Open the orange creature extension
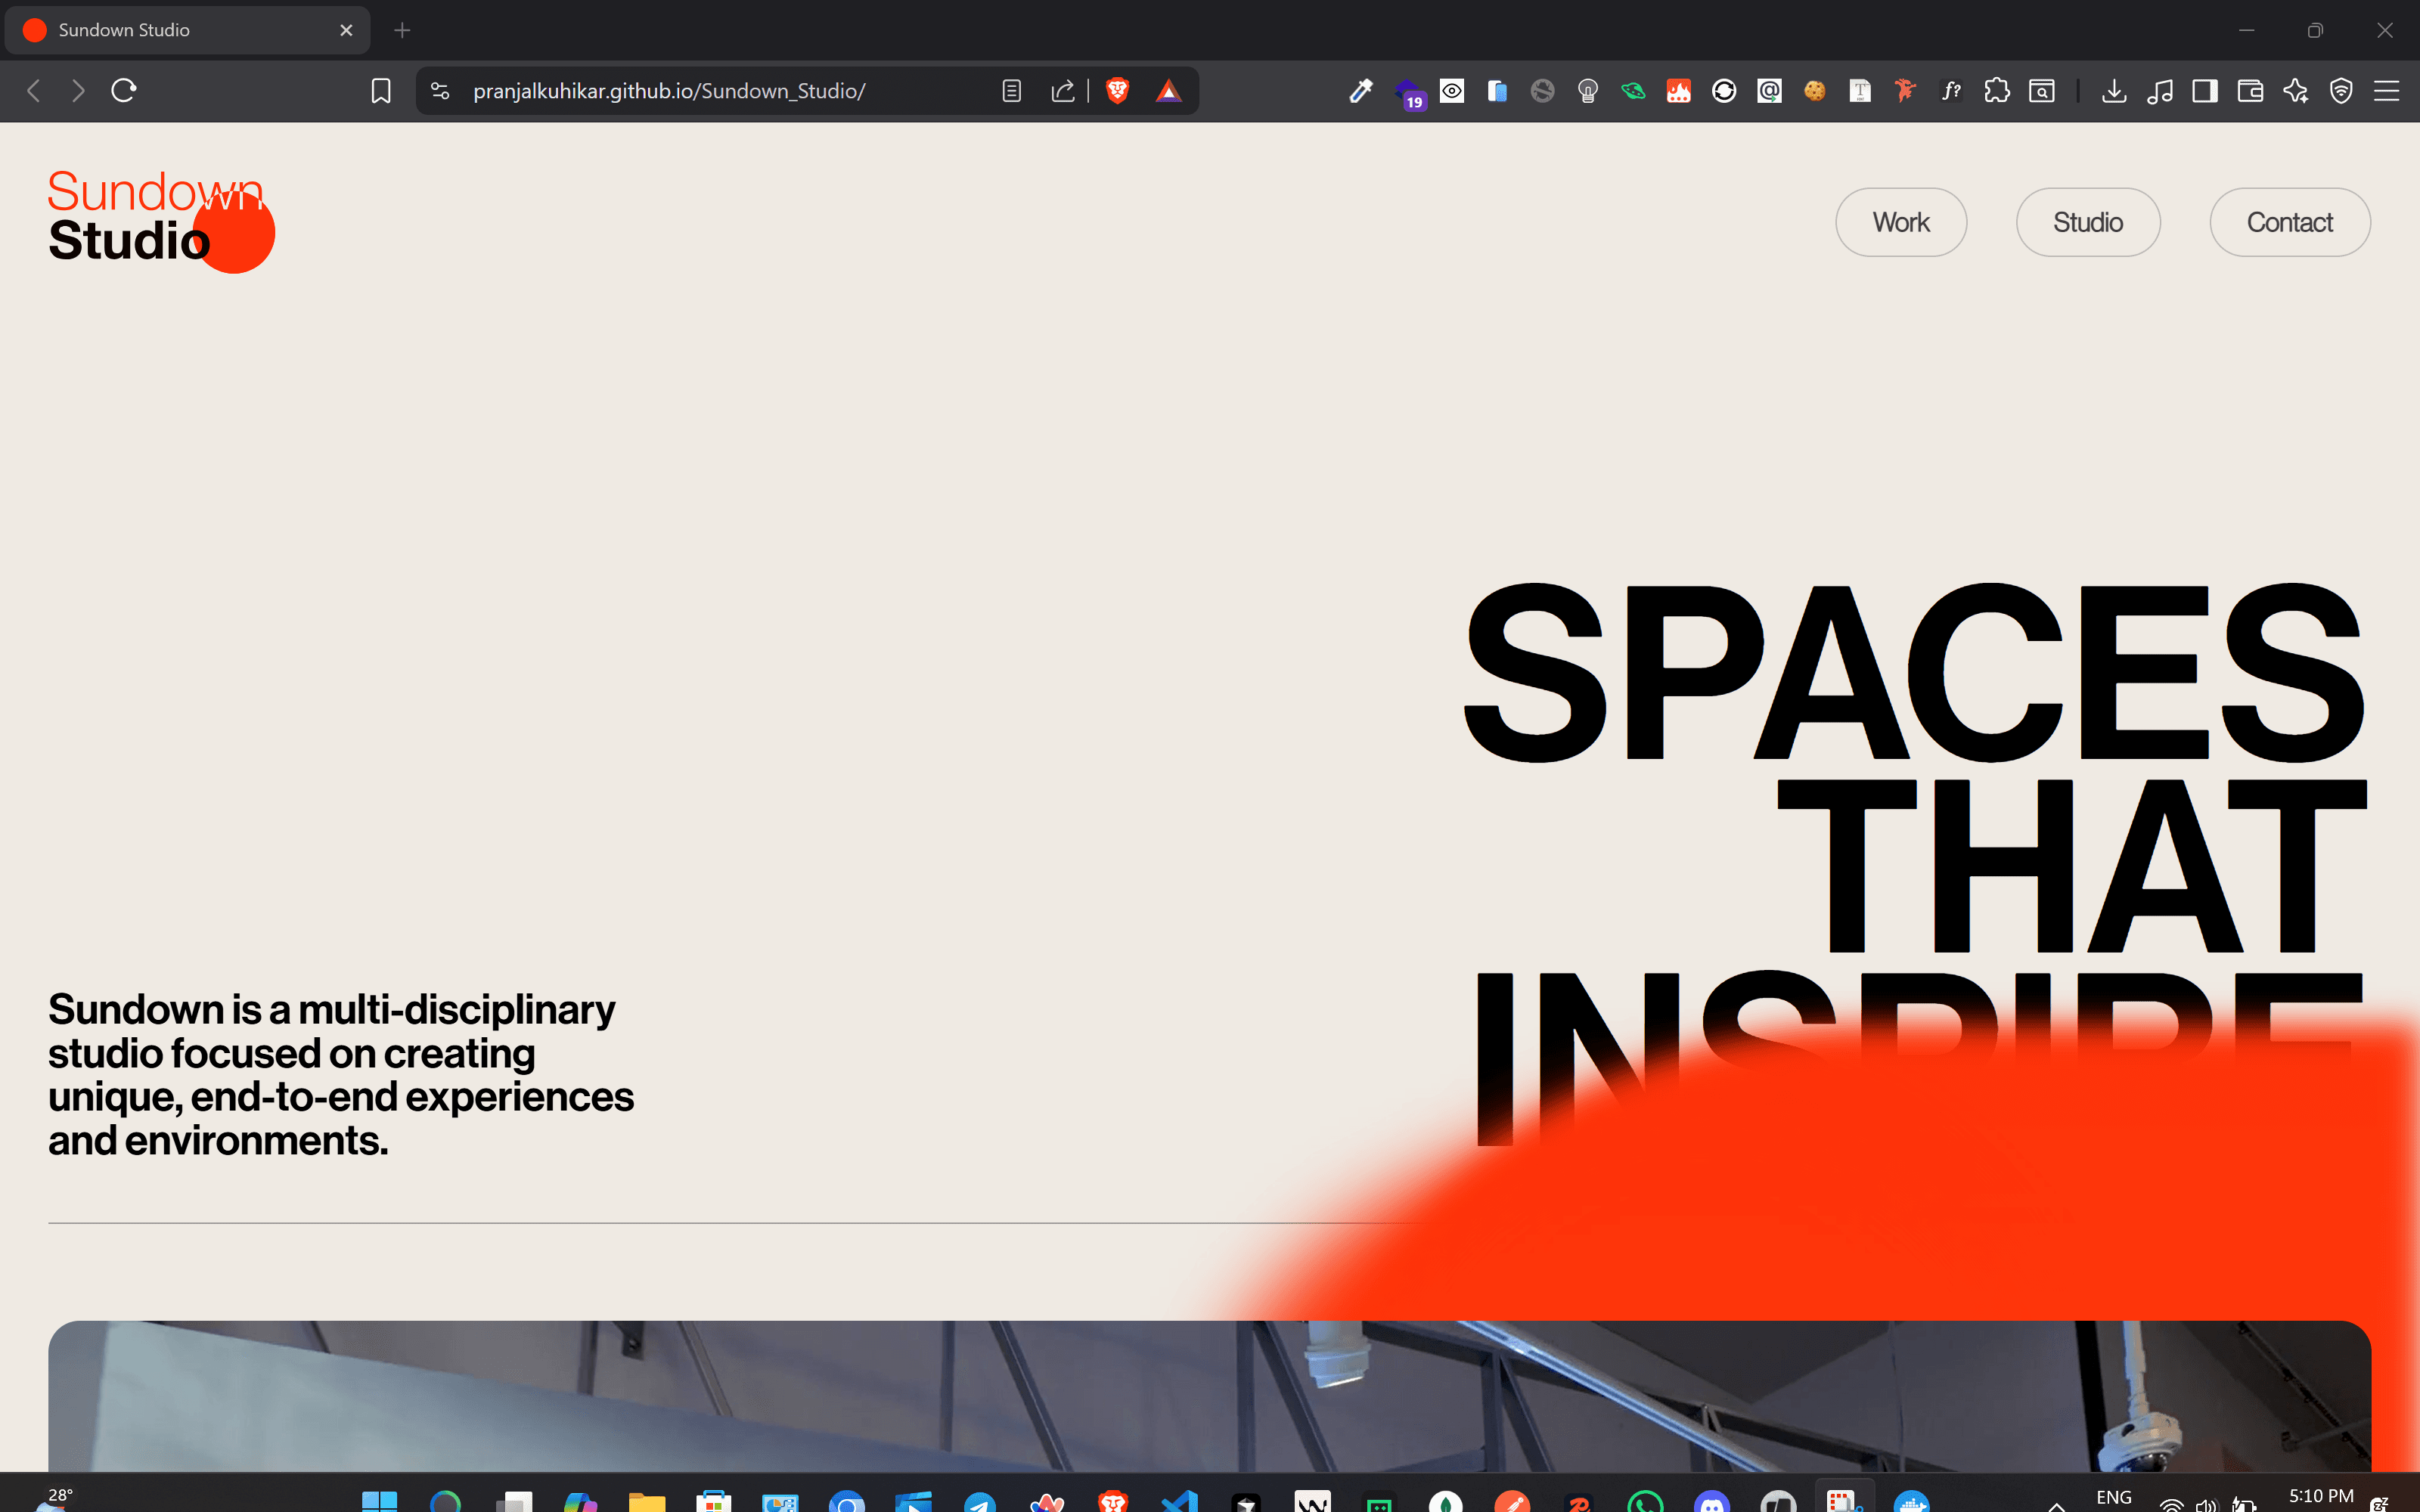 tap(1905, 91)
